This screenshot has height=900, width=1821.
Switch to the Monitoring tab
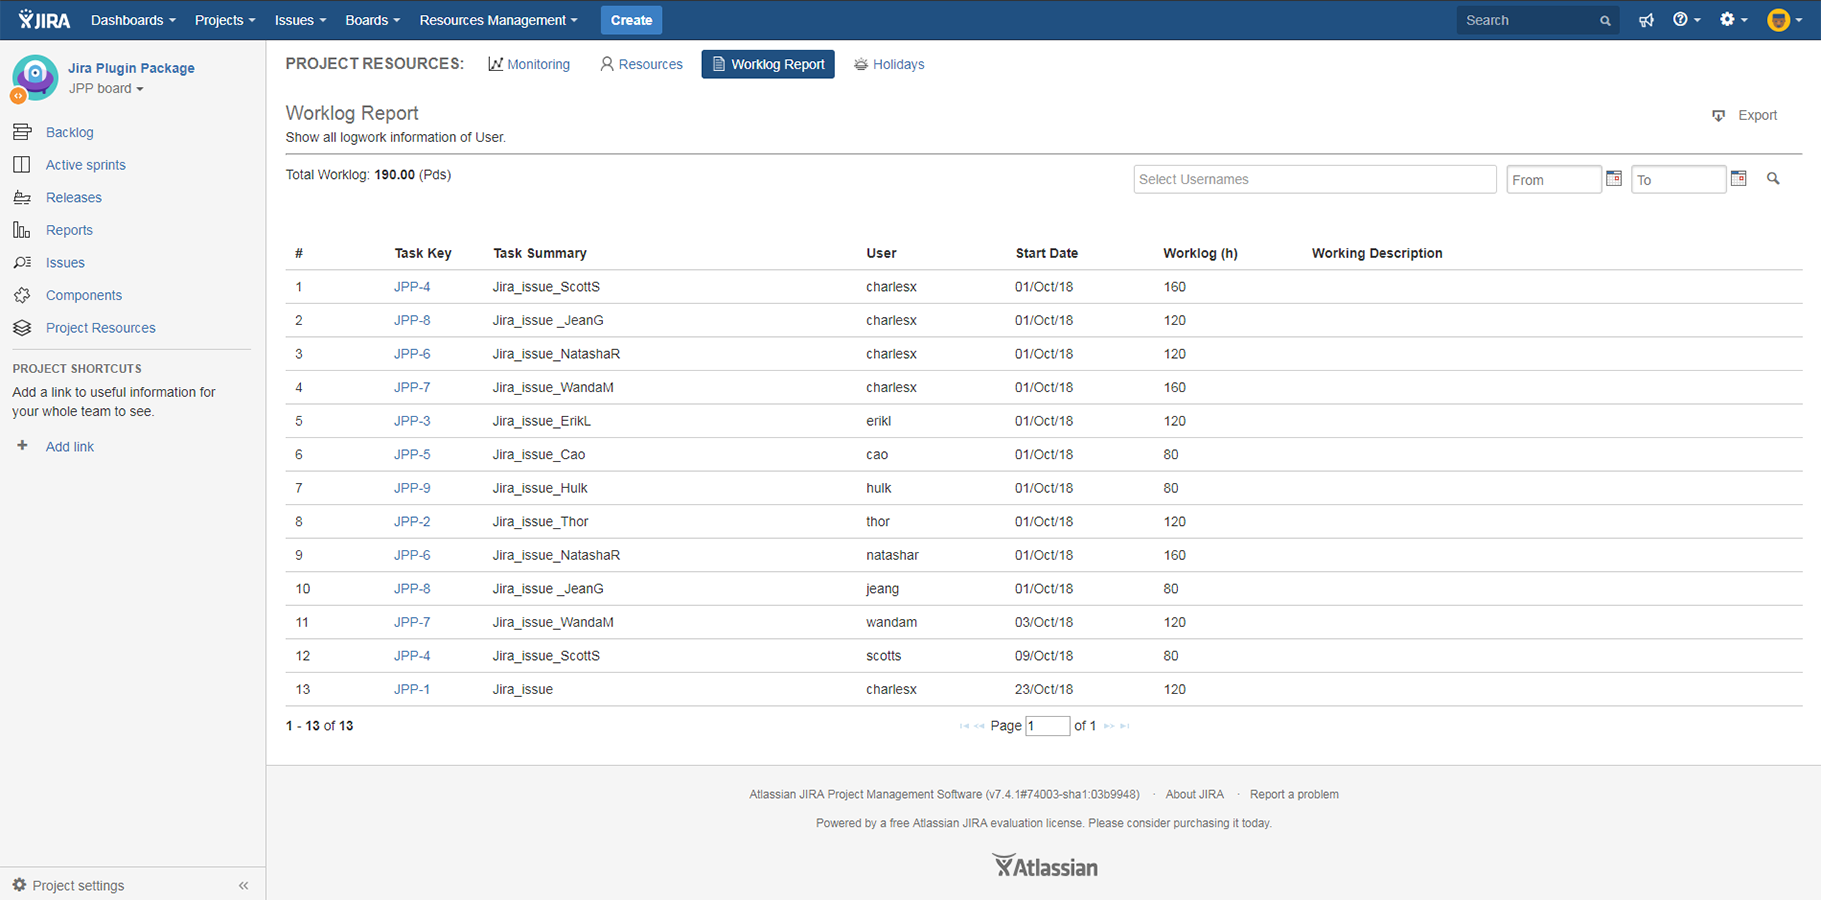coord(529,64)
